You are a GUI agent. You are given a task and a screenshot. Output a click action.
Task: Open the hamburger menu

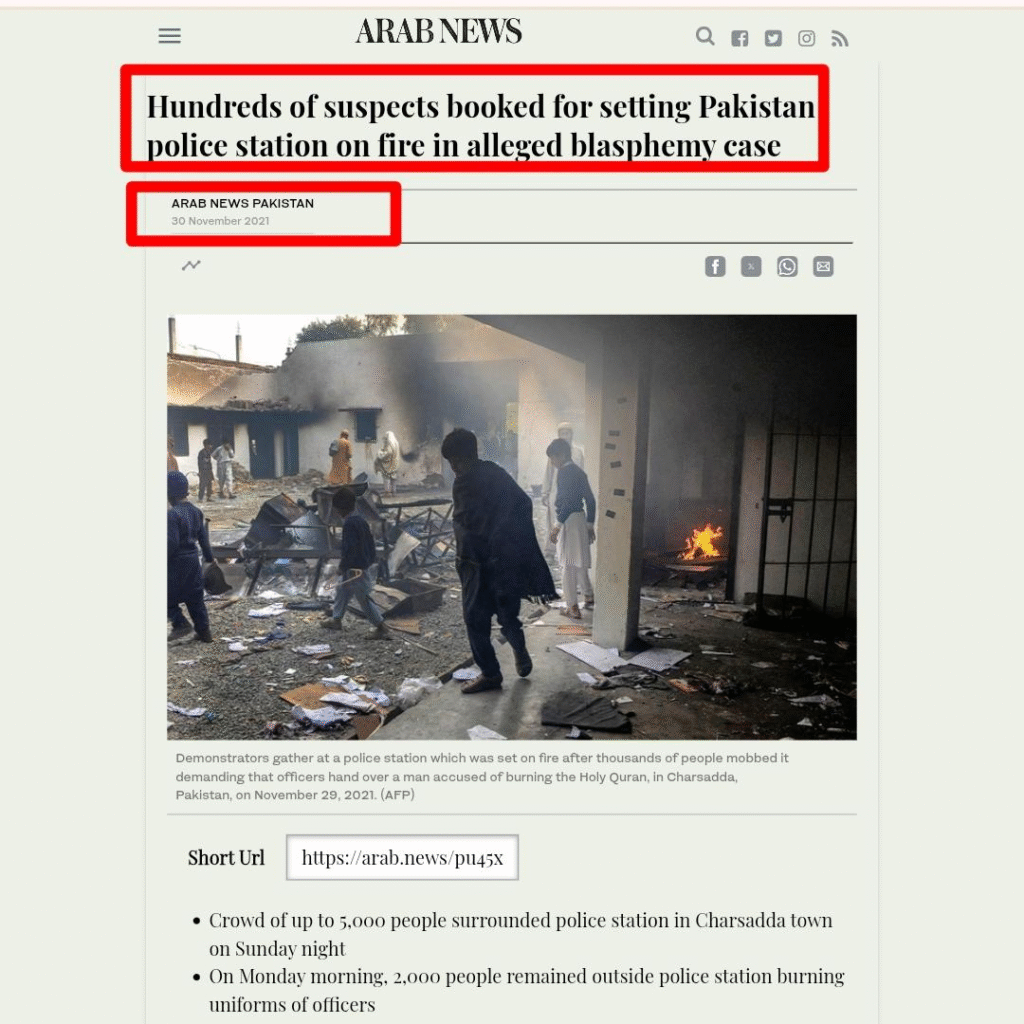point(169,36)
